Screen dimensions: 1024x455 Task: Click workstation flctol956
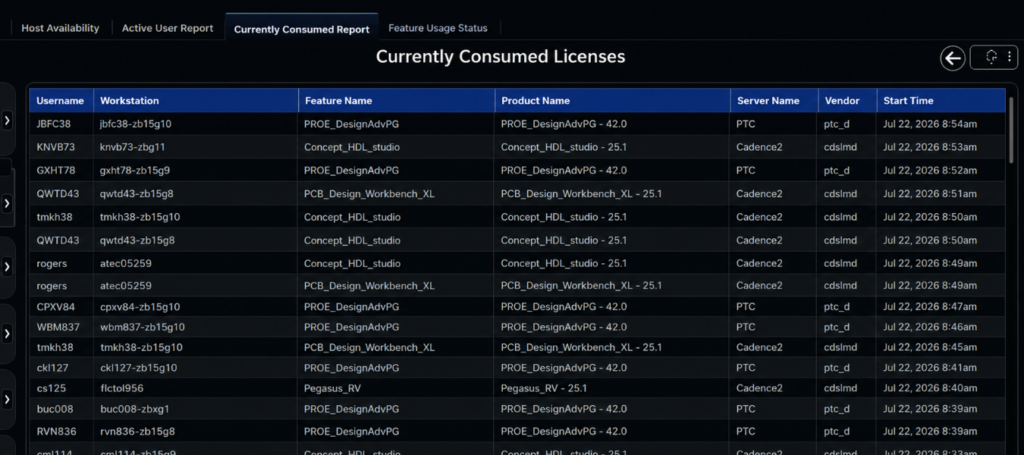(x=121, y=388)
